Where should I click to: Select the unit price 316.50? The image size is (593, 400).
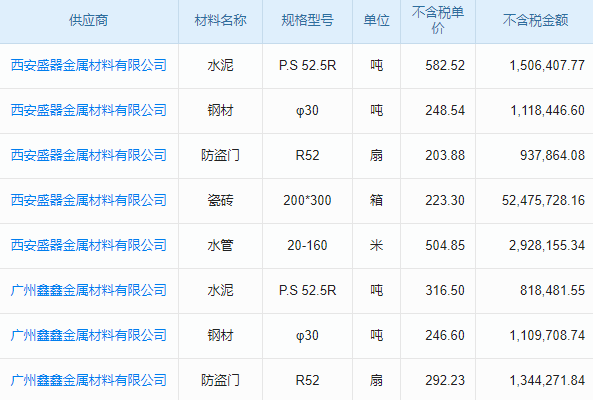point(445,290)
